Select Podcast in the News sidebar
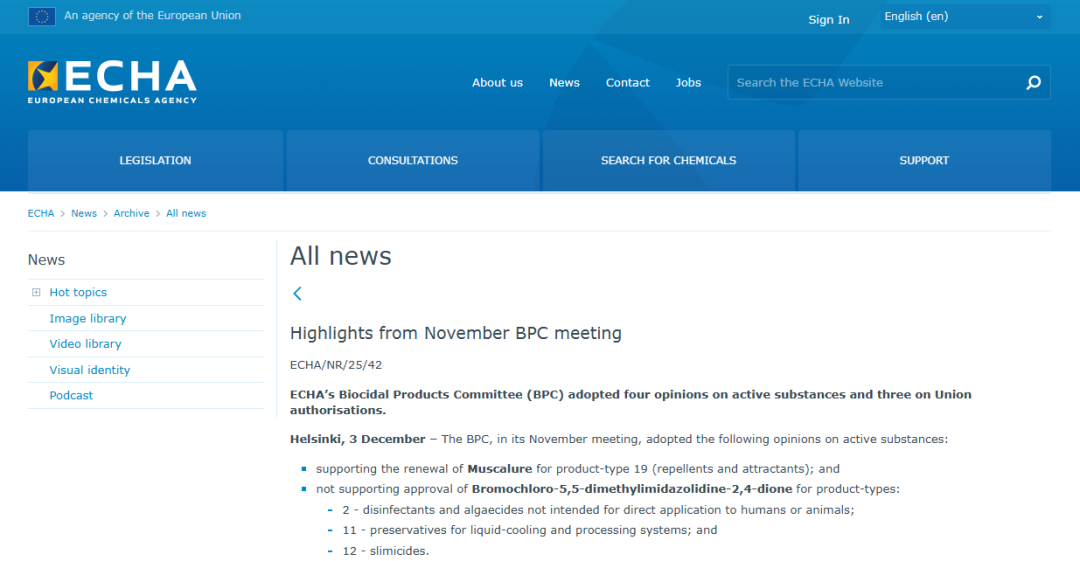This screenshot has width=1080, height=561. coord(71,395)
